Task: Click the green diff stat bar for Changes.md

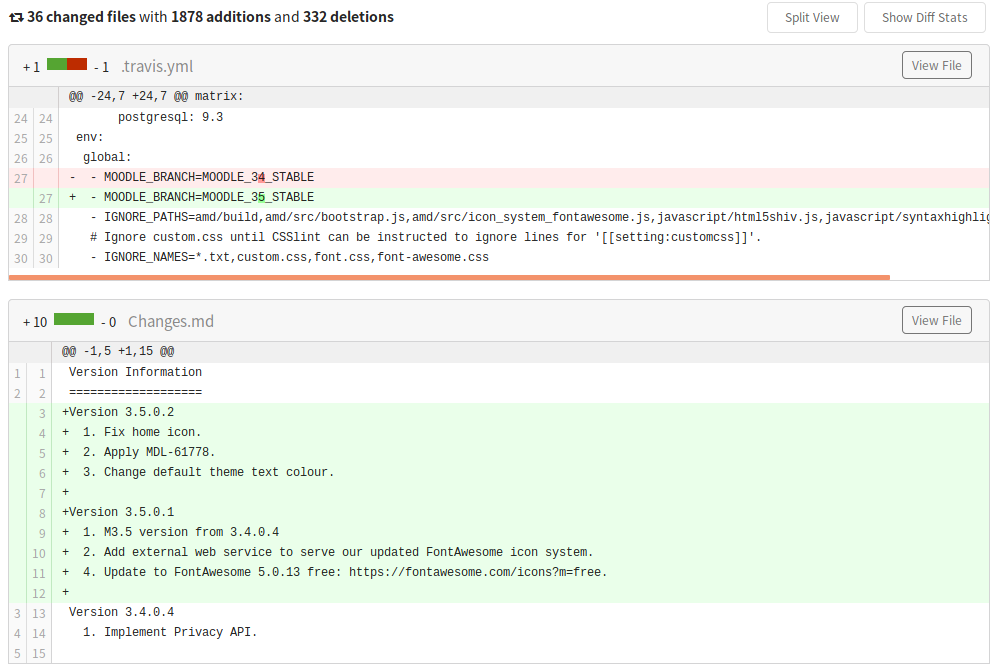Action: 74,319
